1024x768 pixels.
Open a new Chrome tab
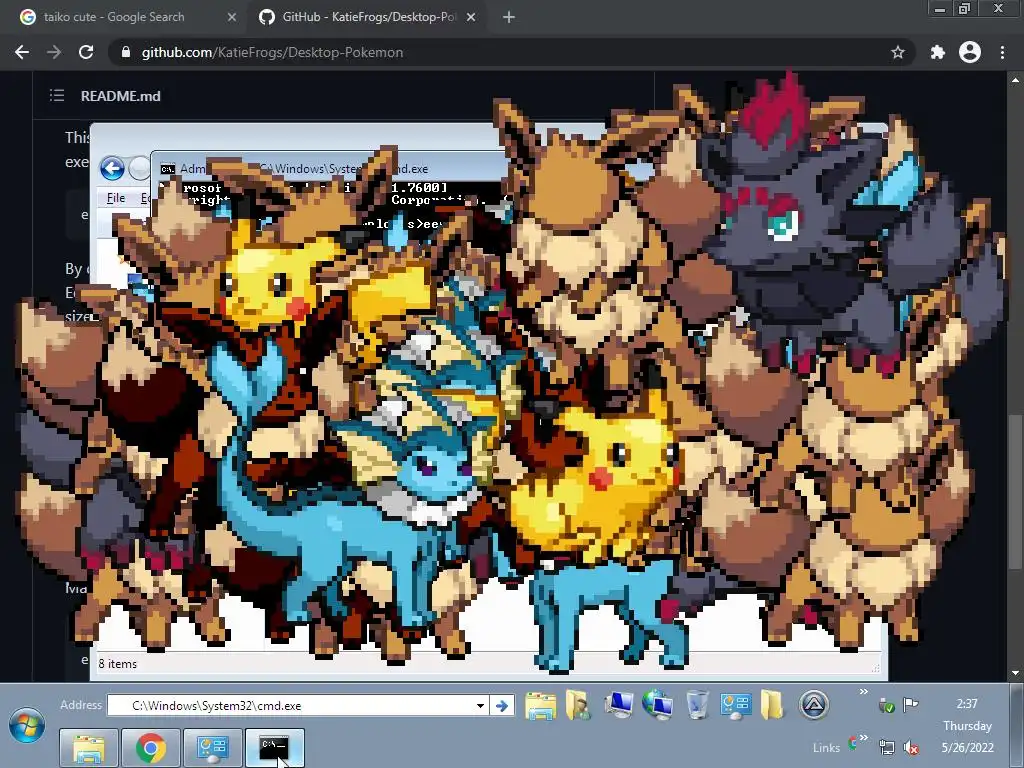point(509,18)
